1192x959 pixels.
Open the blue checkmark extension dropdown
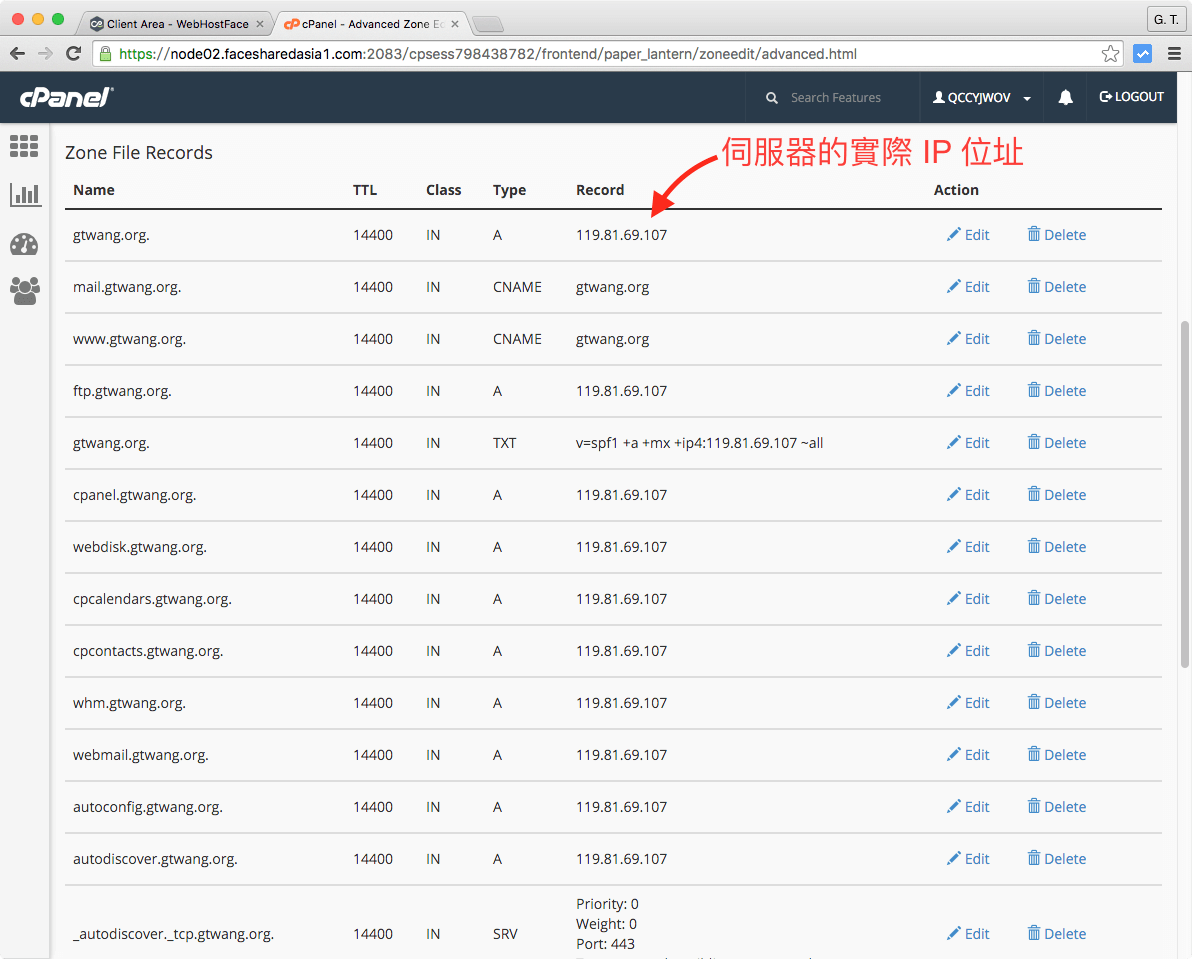(x=1142, y=53)
